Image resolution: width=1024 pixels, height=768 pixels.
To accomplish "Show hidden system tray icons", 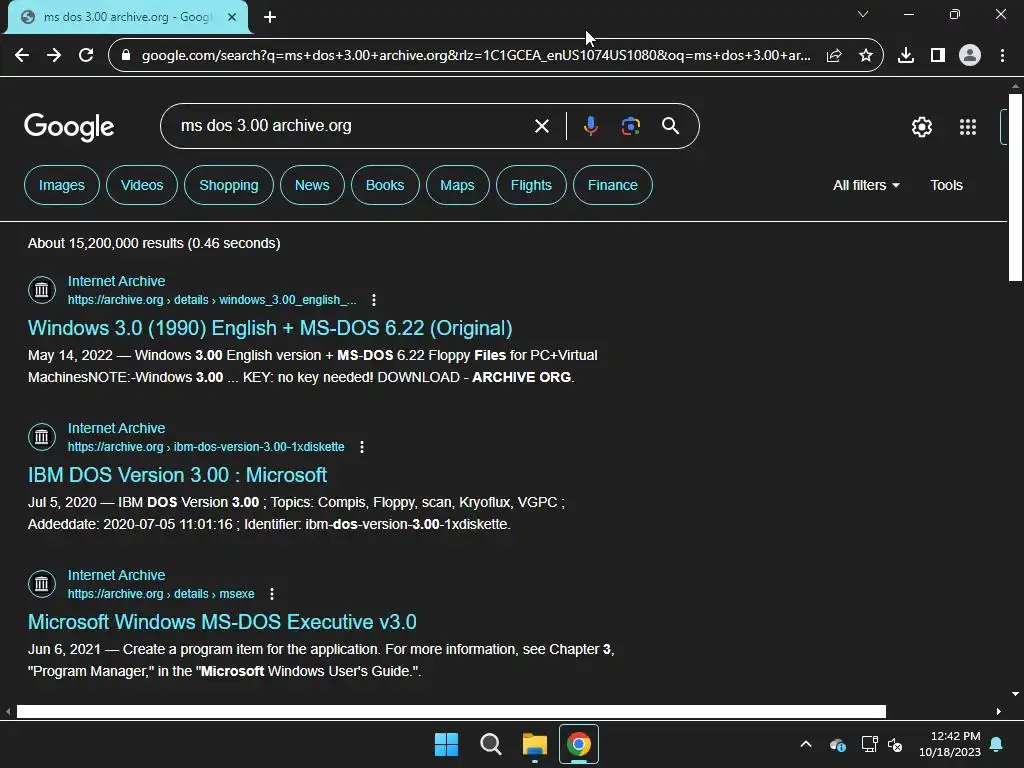I will click(x=806, y=744).
